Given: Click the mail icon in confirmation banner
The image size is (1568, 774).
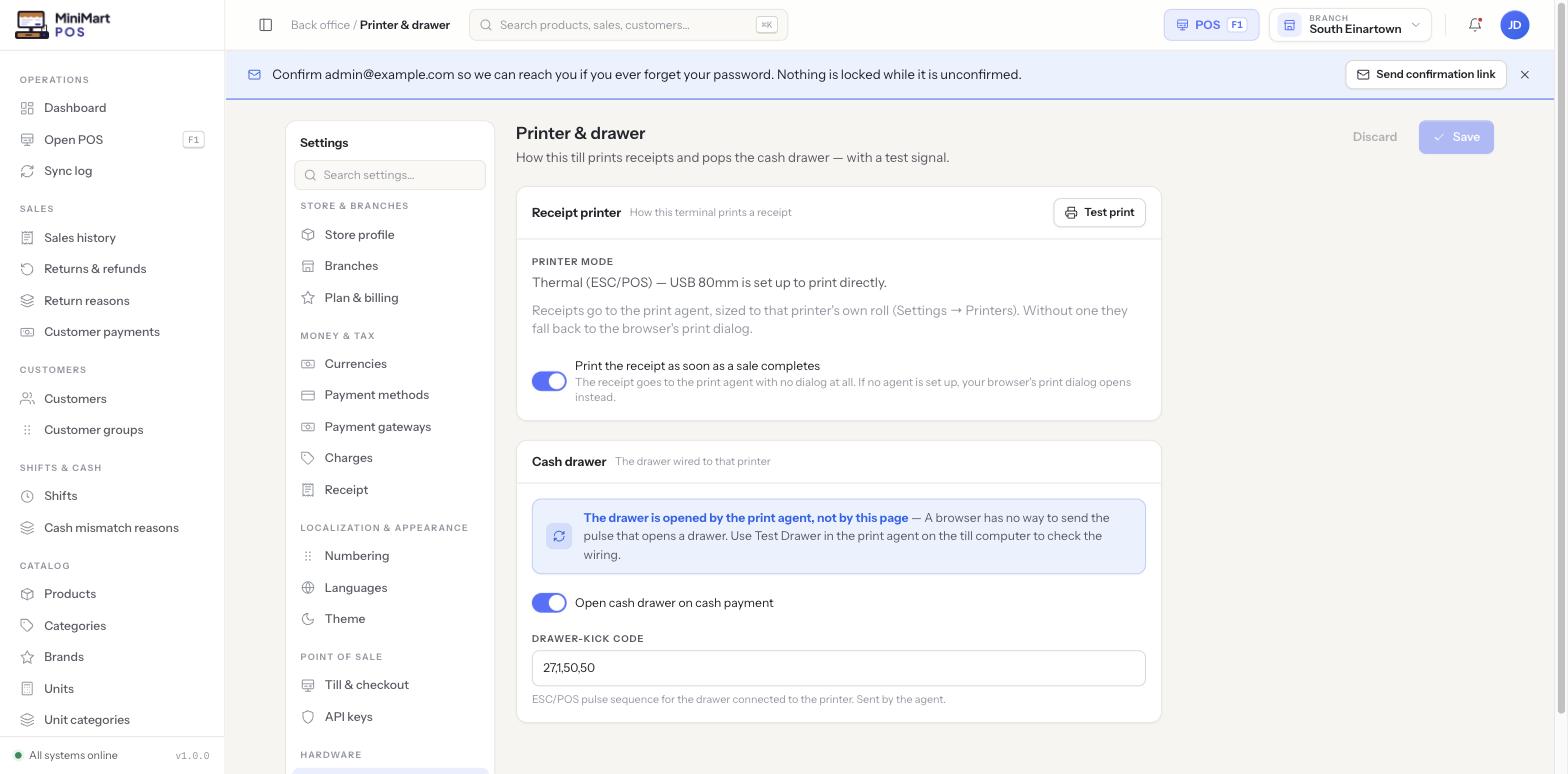Looking at the screenshot, I should coord(254,75).
